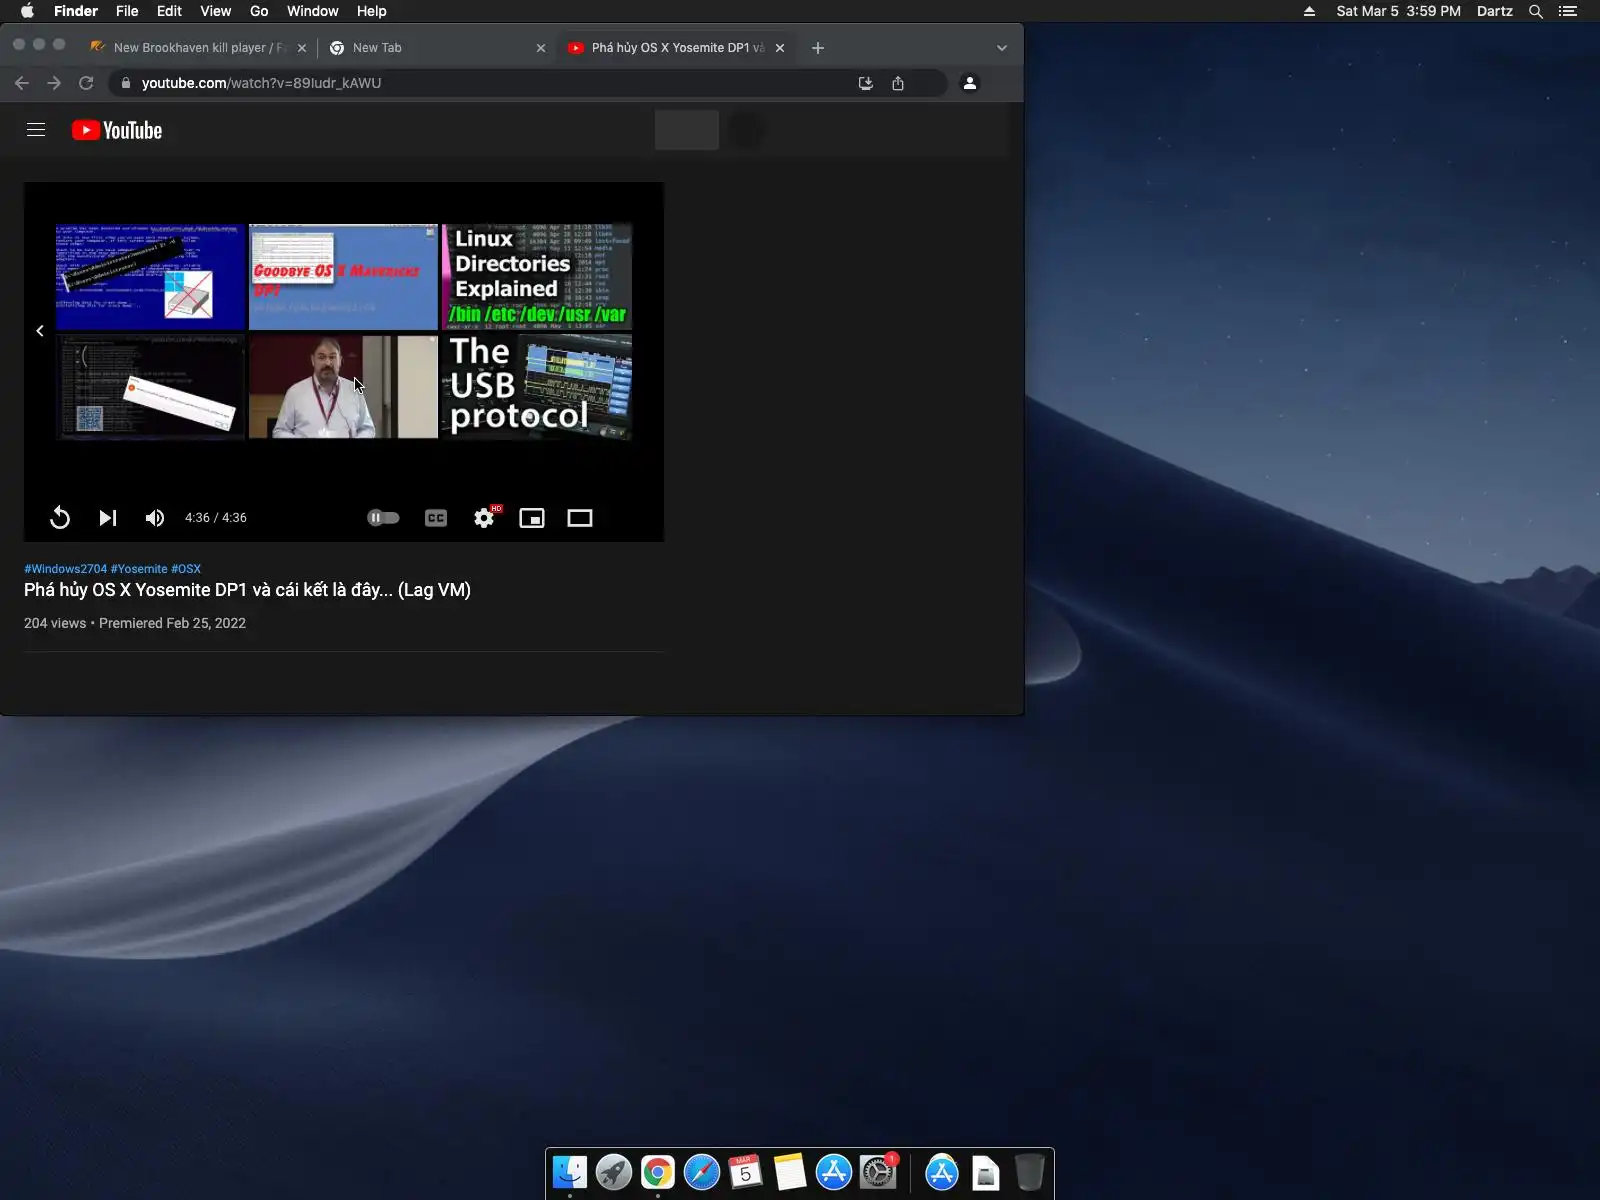Open the Edit menu
This screenshot has width=1600, height=1200.
[169, 11]
